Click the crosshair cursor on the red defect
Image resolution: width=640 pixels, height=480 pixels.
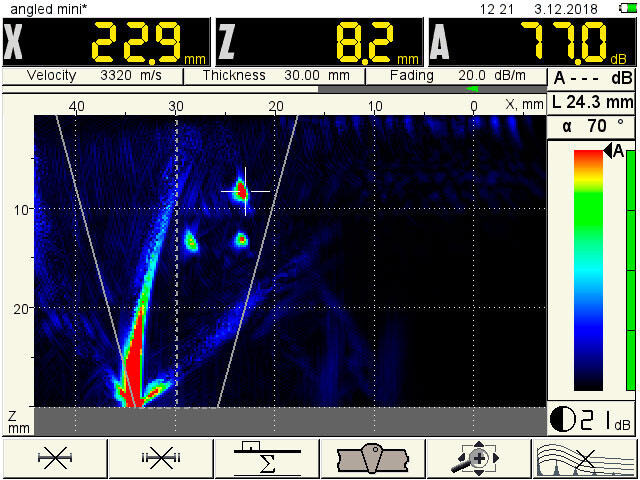pyautogui.click(x=244, y=190)
